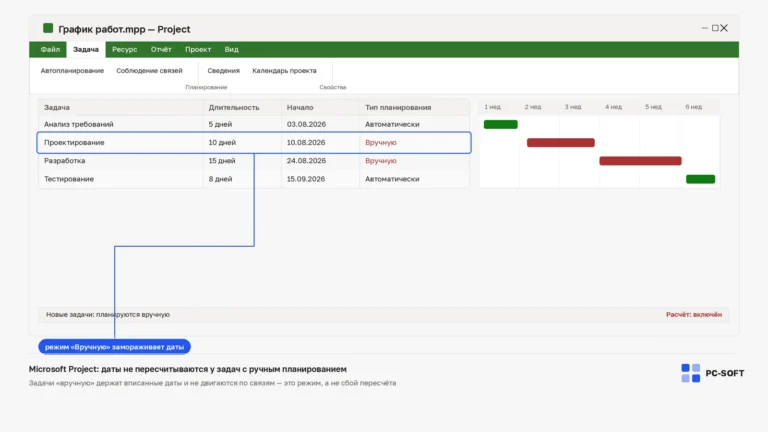Select the Анализ требований task row
The width and height of the screenshot is (768, 432).
click(x=254, y=124)
